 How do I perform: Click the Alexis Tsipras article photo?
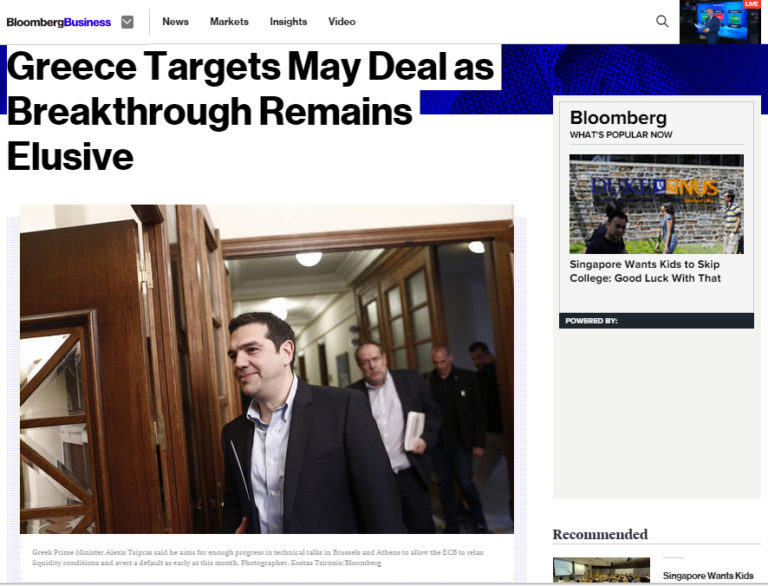pyautogui.click(x=266, y=369)
